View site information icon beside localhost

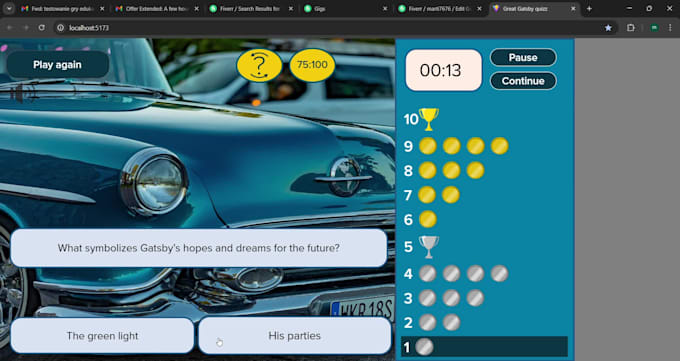pos(61,28)
